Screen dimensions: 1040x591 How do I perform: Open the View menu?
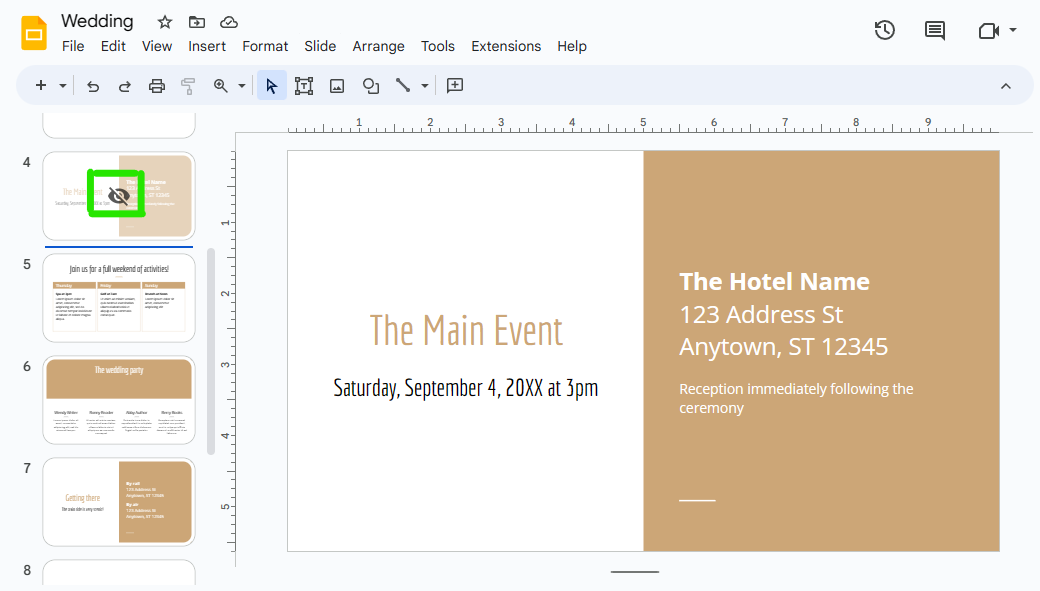(x=157, y=46)
